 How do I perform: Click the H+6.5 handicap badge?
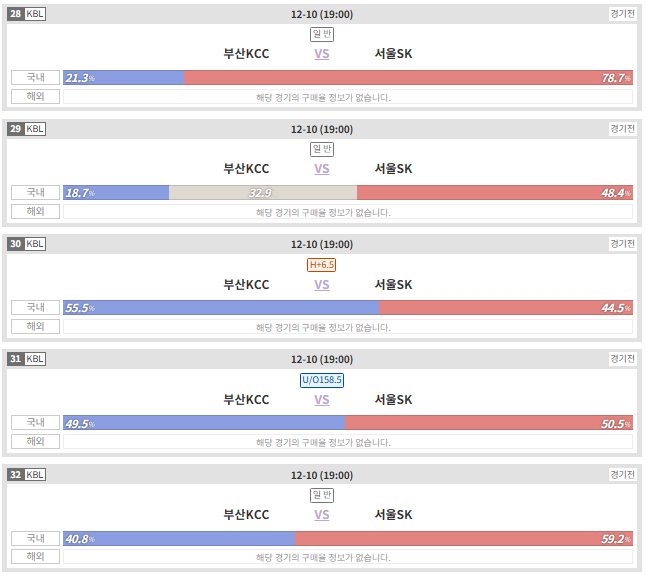pos(322,265)
